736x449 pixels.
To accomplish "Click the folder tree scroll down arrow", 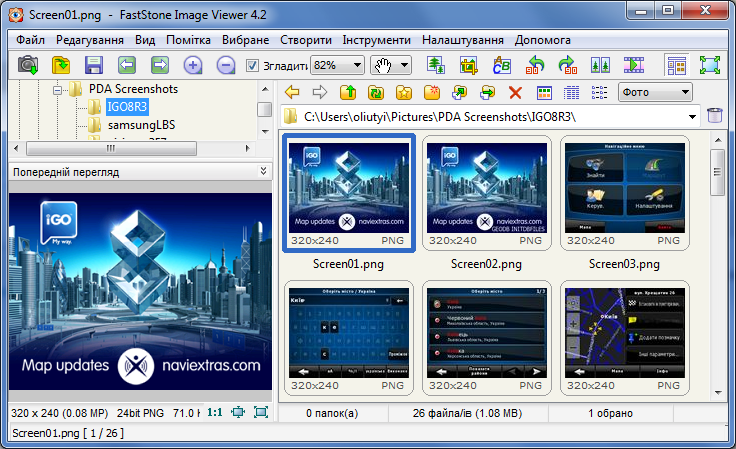I will 265,132.
